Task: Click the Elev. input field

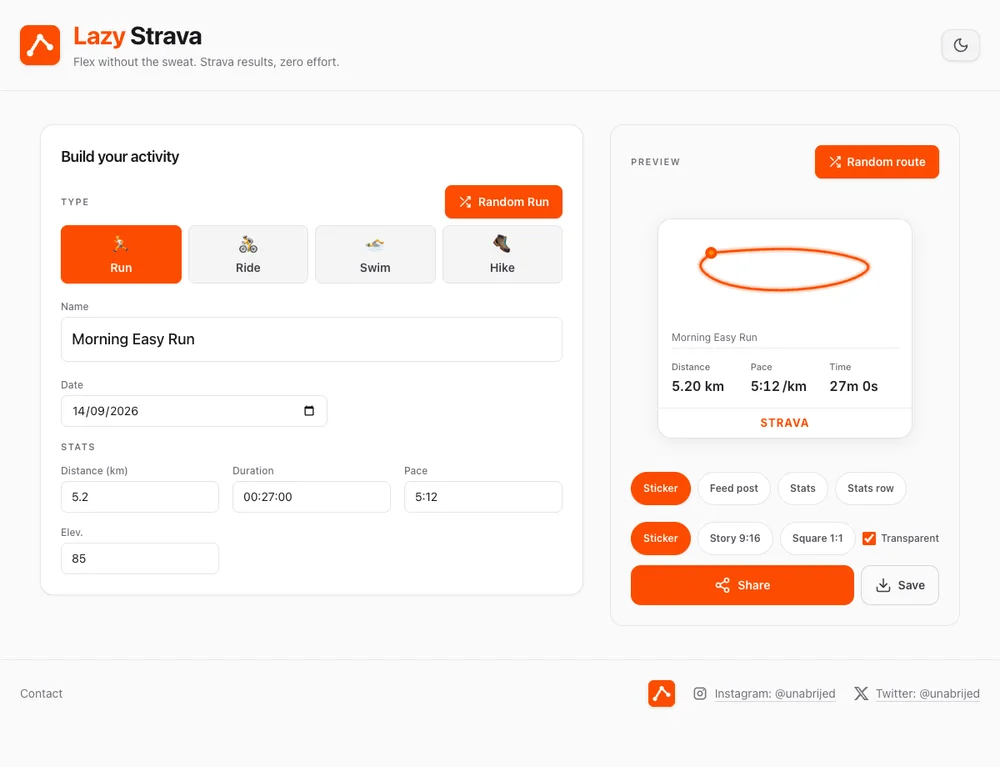Action: point(140,559)
